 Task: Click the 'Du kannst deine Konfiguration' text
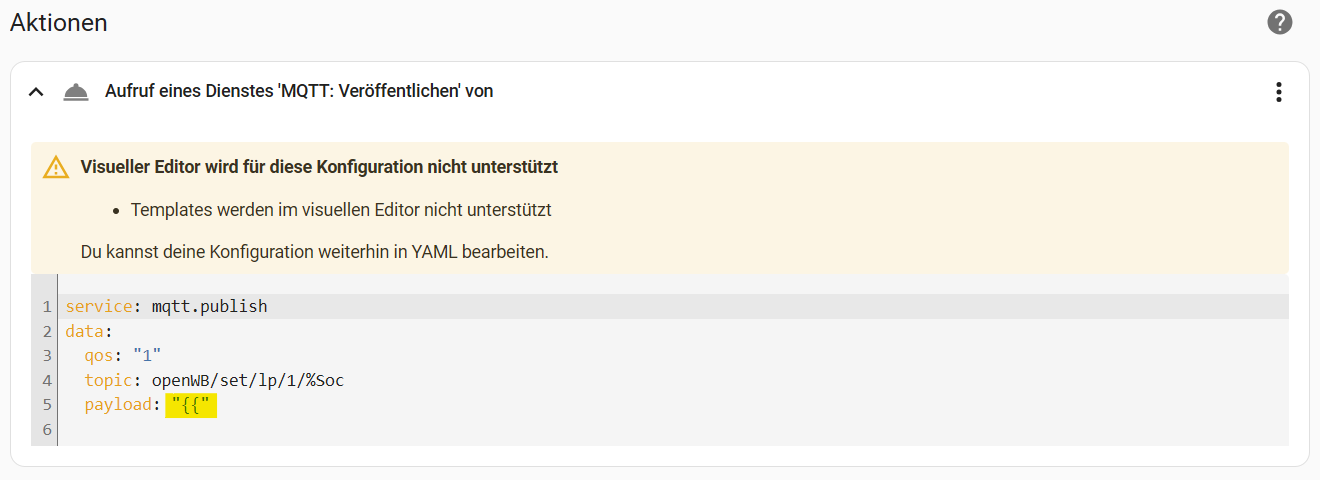point(314,252)
